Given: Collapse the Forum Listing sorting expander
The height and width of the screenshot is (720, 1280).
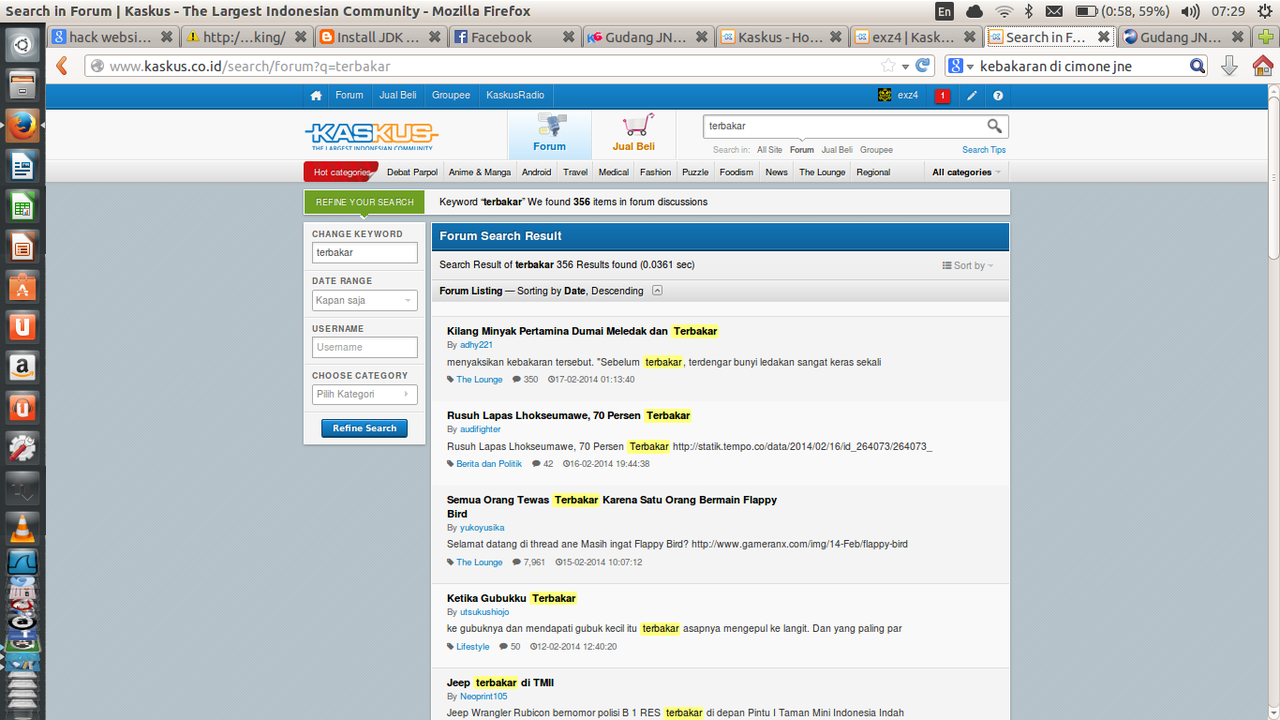Looking at the screenshot, I should [657, 291].
